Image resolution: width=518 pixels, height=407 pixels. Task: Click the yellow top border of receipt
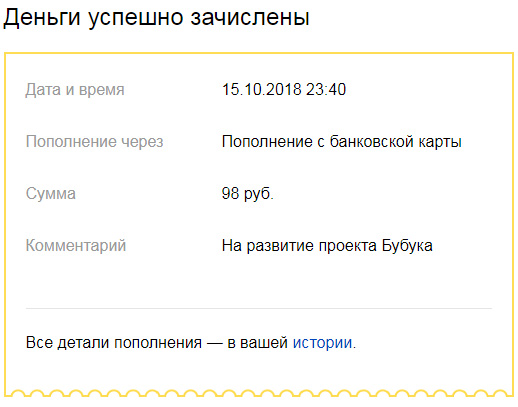[259, 53]
